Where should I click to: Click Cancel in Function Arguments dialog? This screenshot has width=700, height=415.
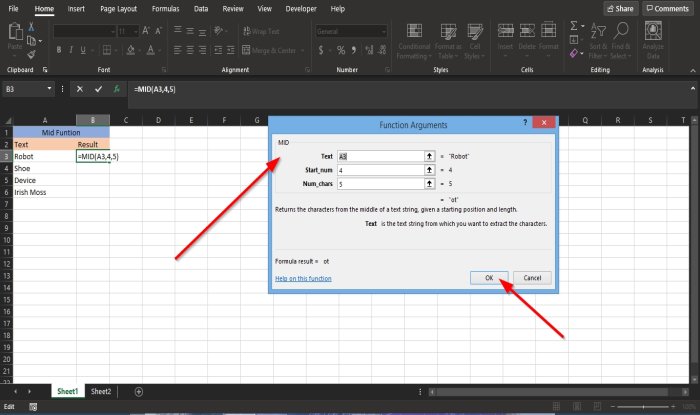[x=532, y=277]
